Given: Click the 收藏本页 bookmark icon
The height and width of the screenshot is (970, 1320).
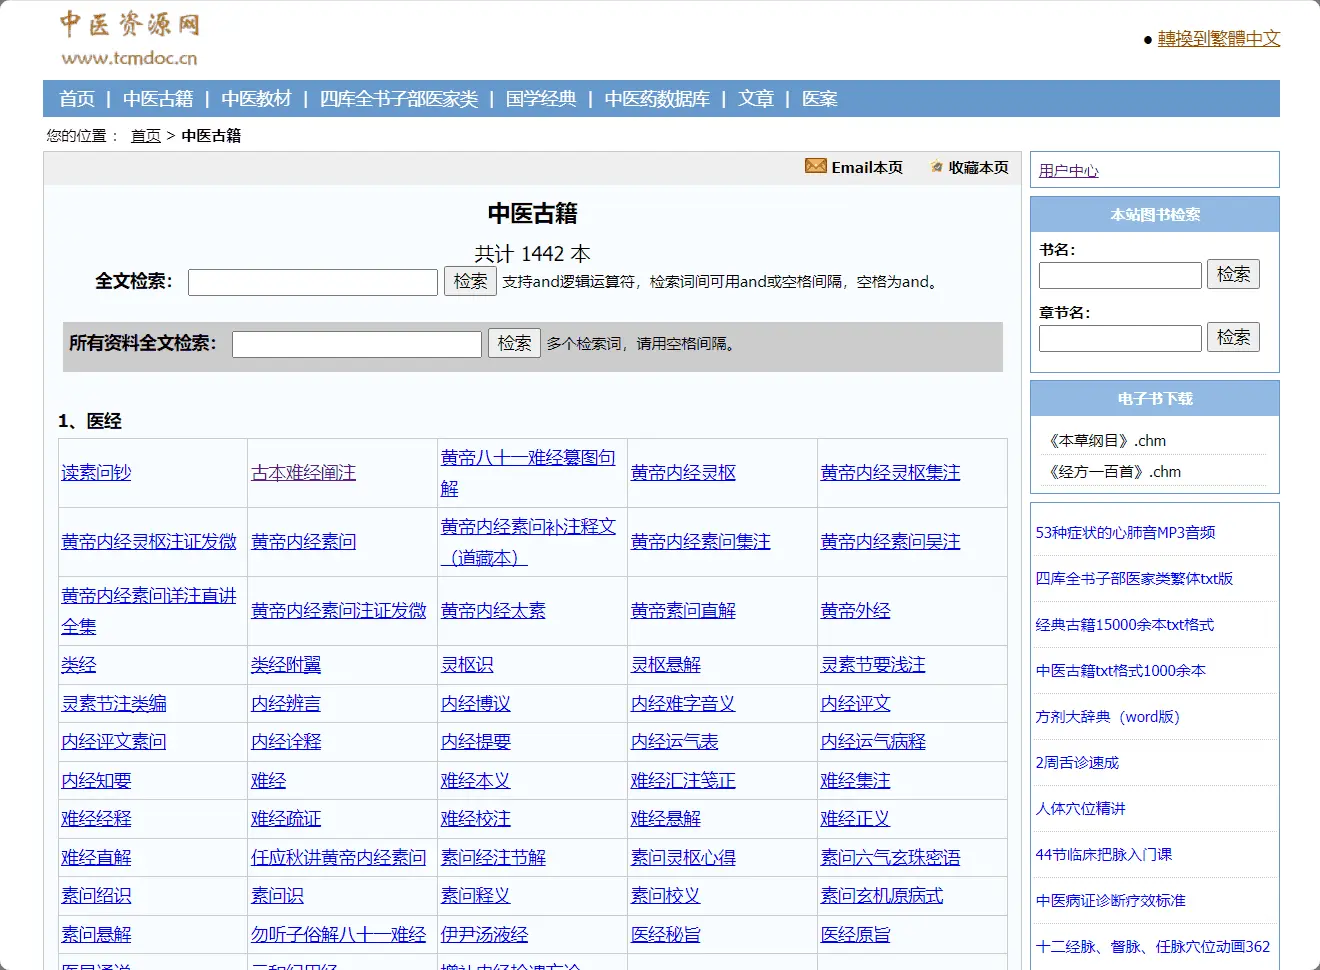Looking at the screenshot, I should coord(936,167).
